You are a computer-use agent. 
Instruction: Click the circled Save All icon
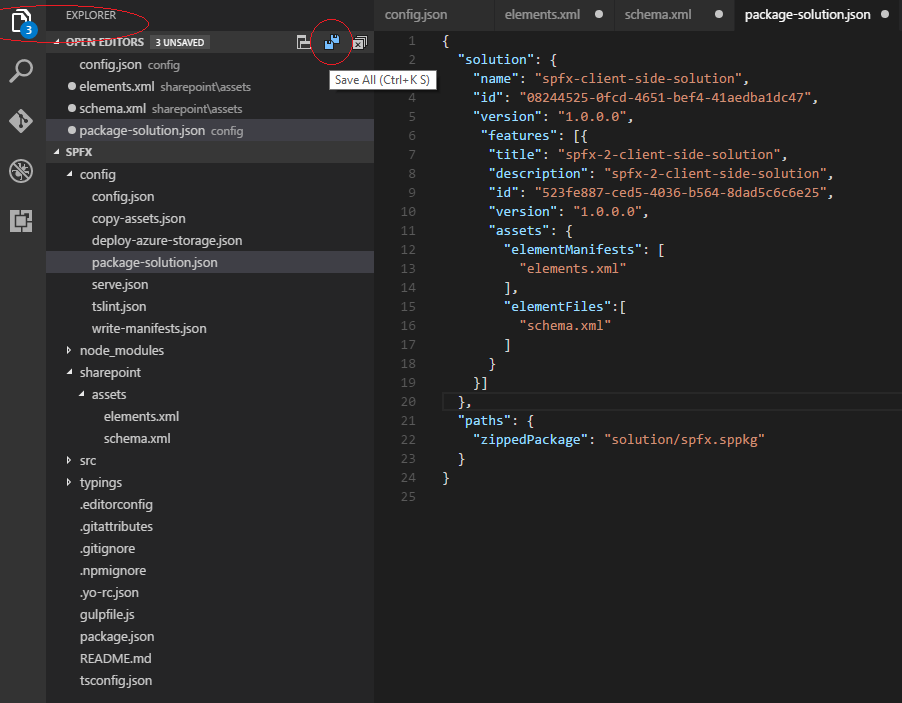331,42
